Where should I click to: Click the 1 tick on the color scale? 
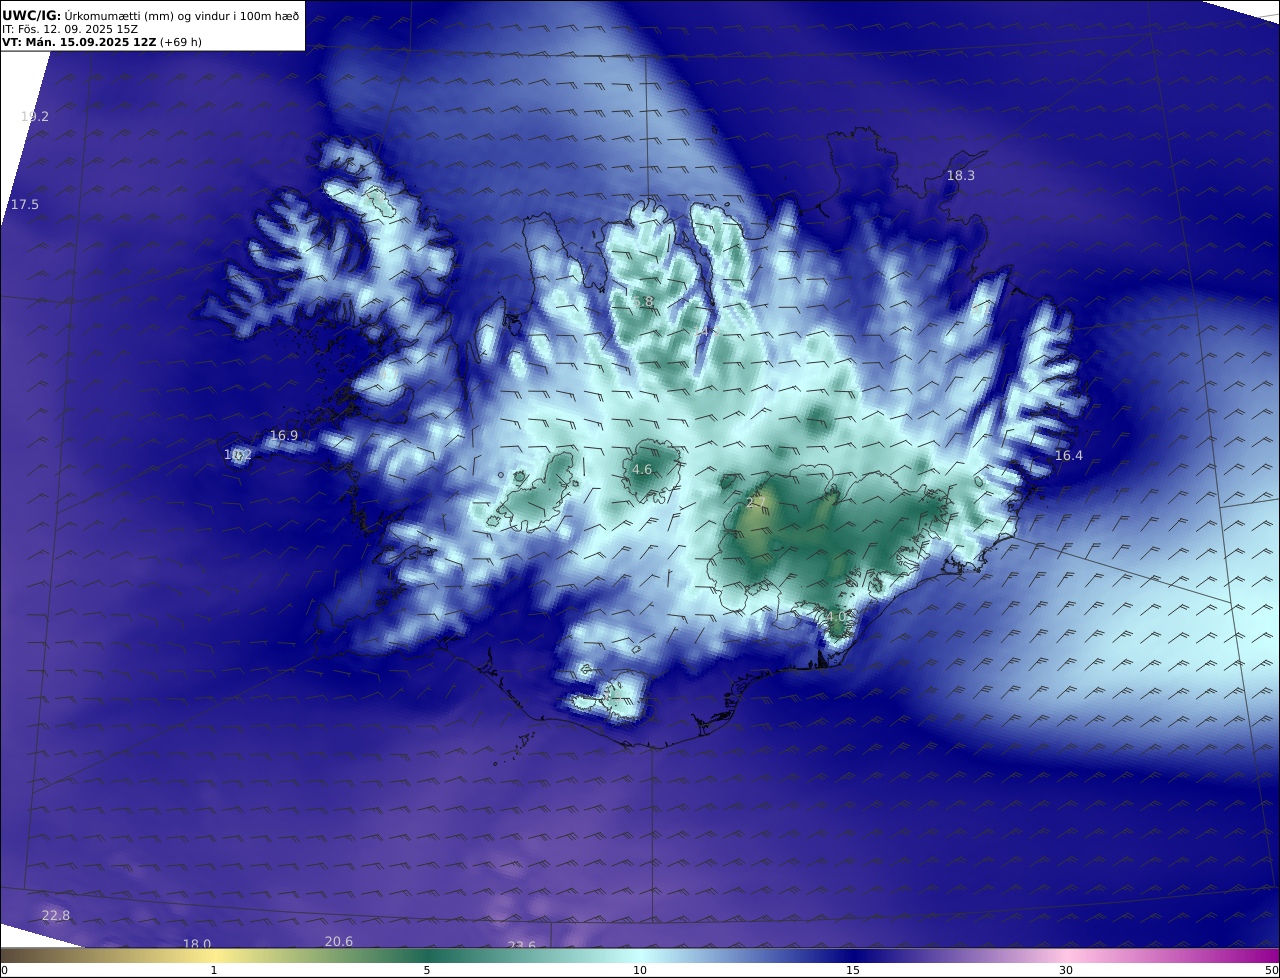click(x=214, y=970)
